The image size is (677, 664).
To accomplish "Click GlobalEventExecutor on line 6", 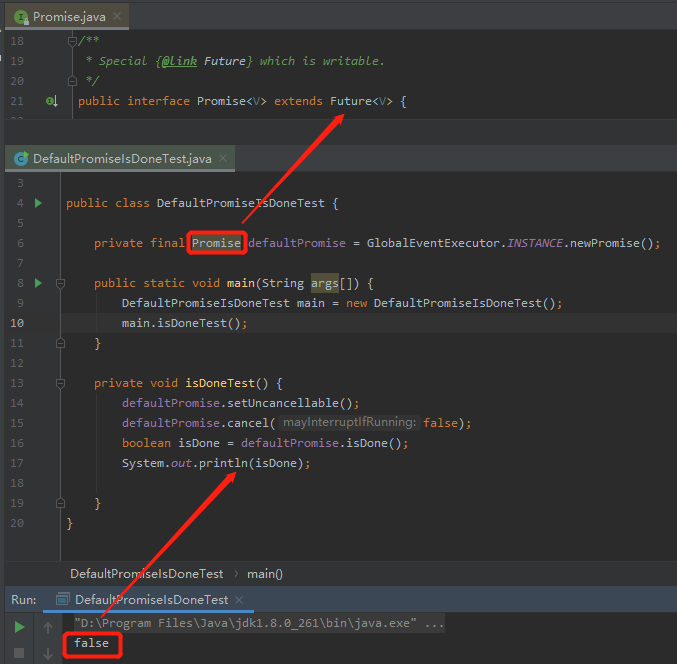I will (434, 243).
